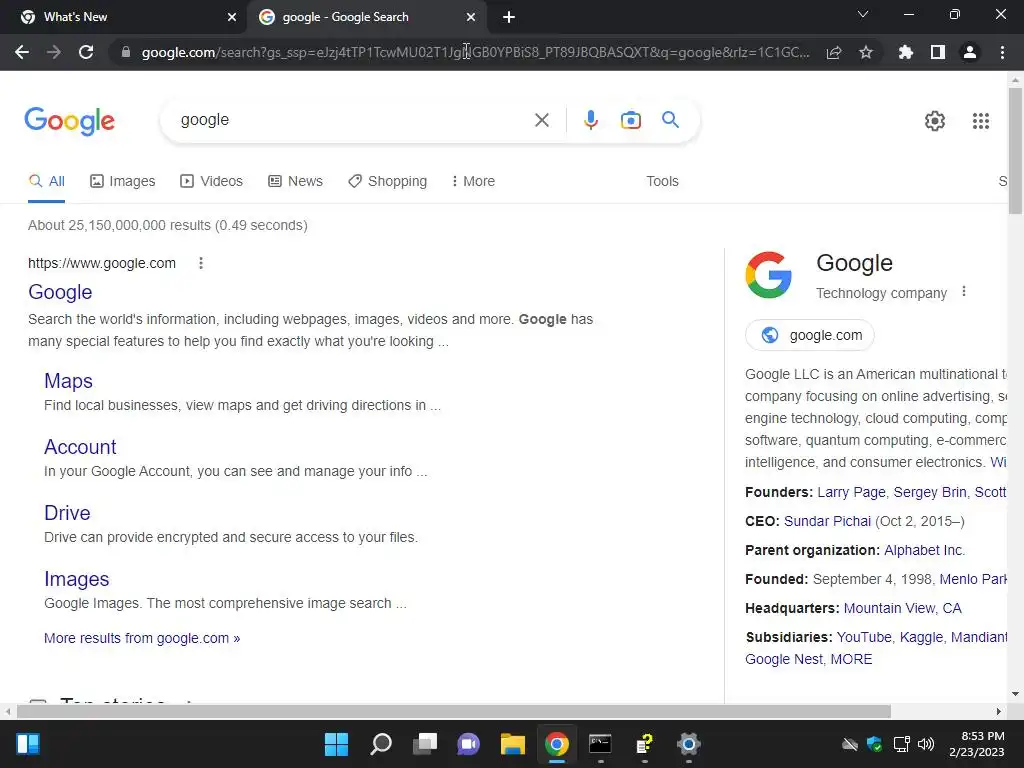Click the MORE subsidiaries link

[x=851, y=659]
